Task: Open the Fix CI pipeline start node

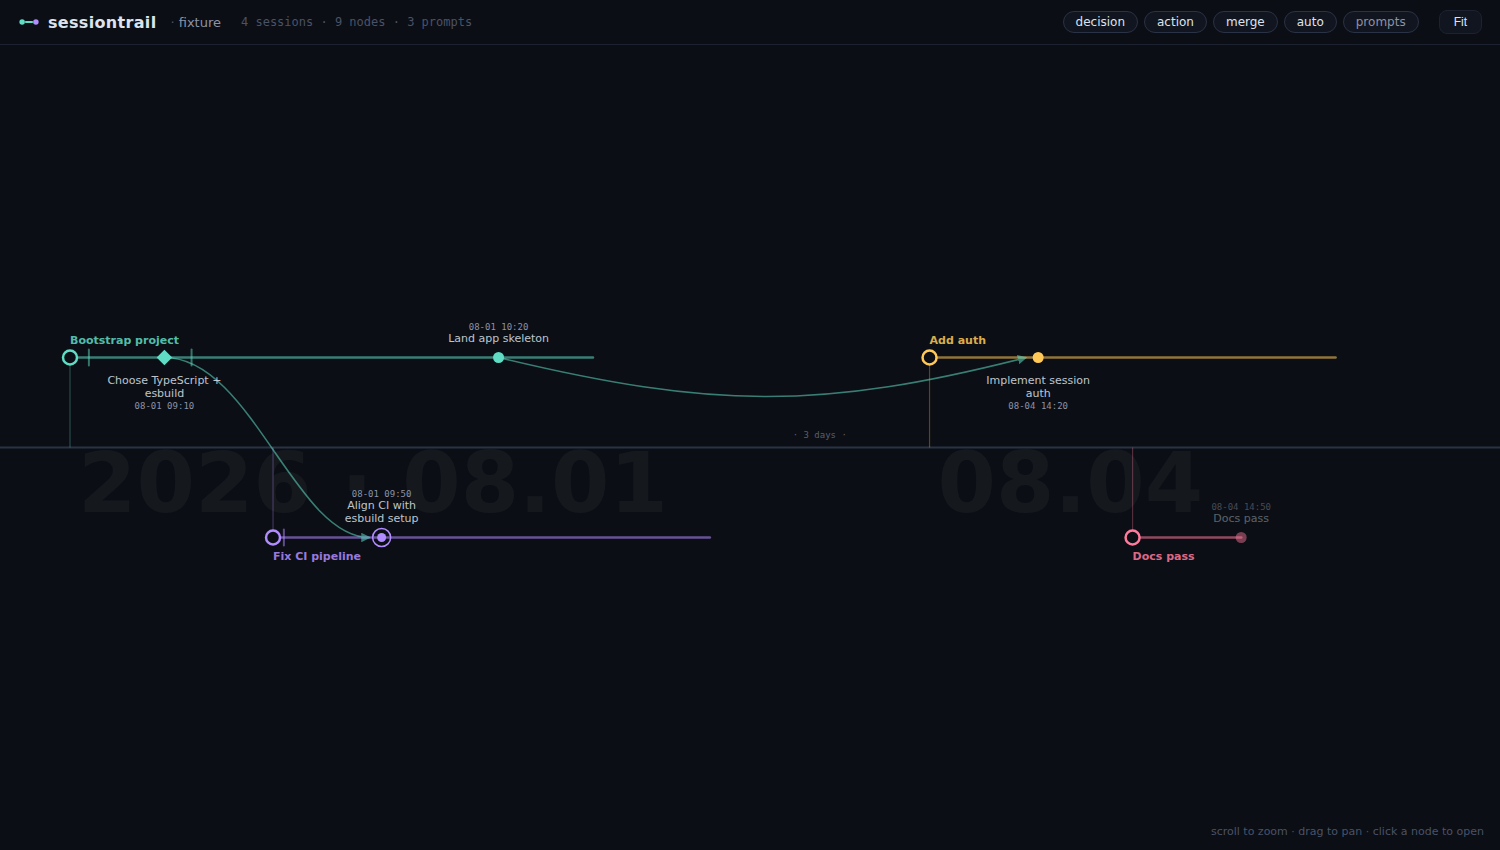Action: click(x=273, y=537)
